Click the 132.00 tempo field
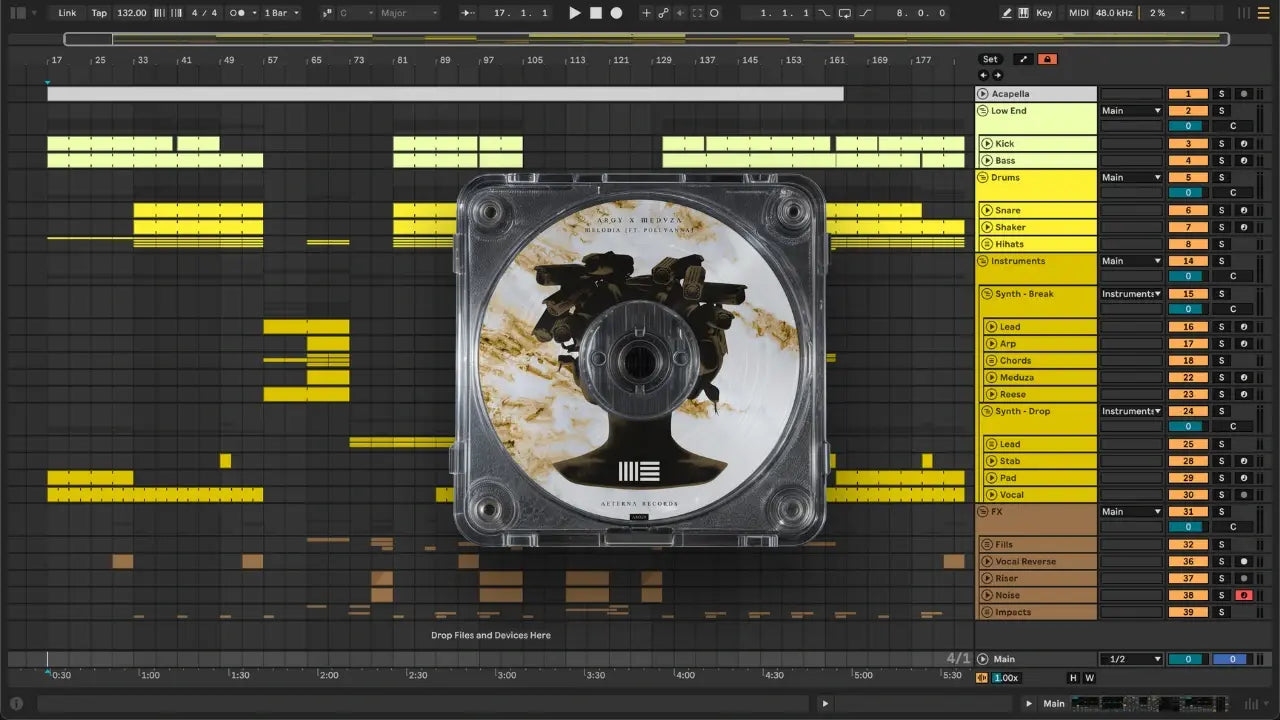The image size is (1280, 720). [x=131, y=13]
